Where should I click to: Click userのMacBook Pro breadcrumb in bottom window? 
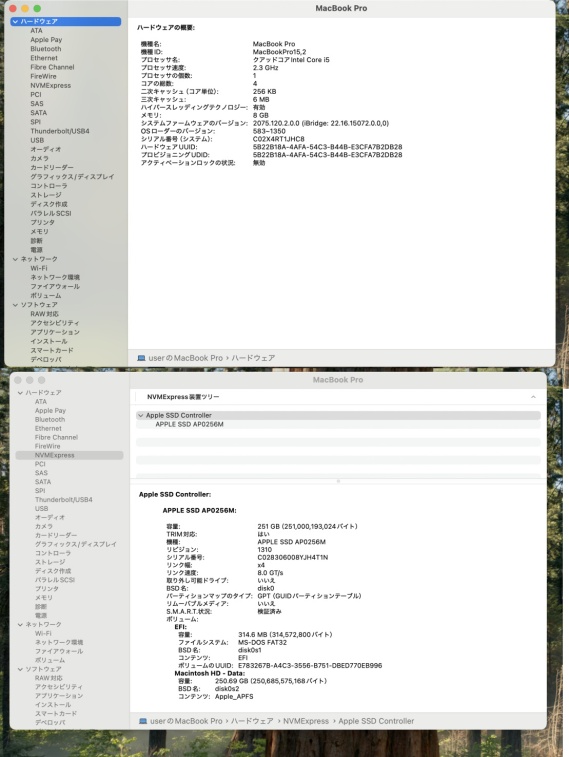pos(186,721)
